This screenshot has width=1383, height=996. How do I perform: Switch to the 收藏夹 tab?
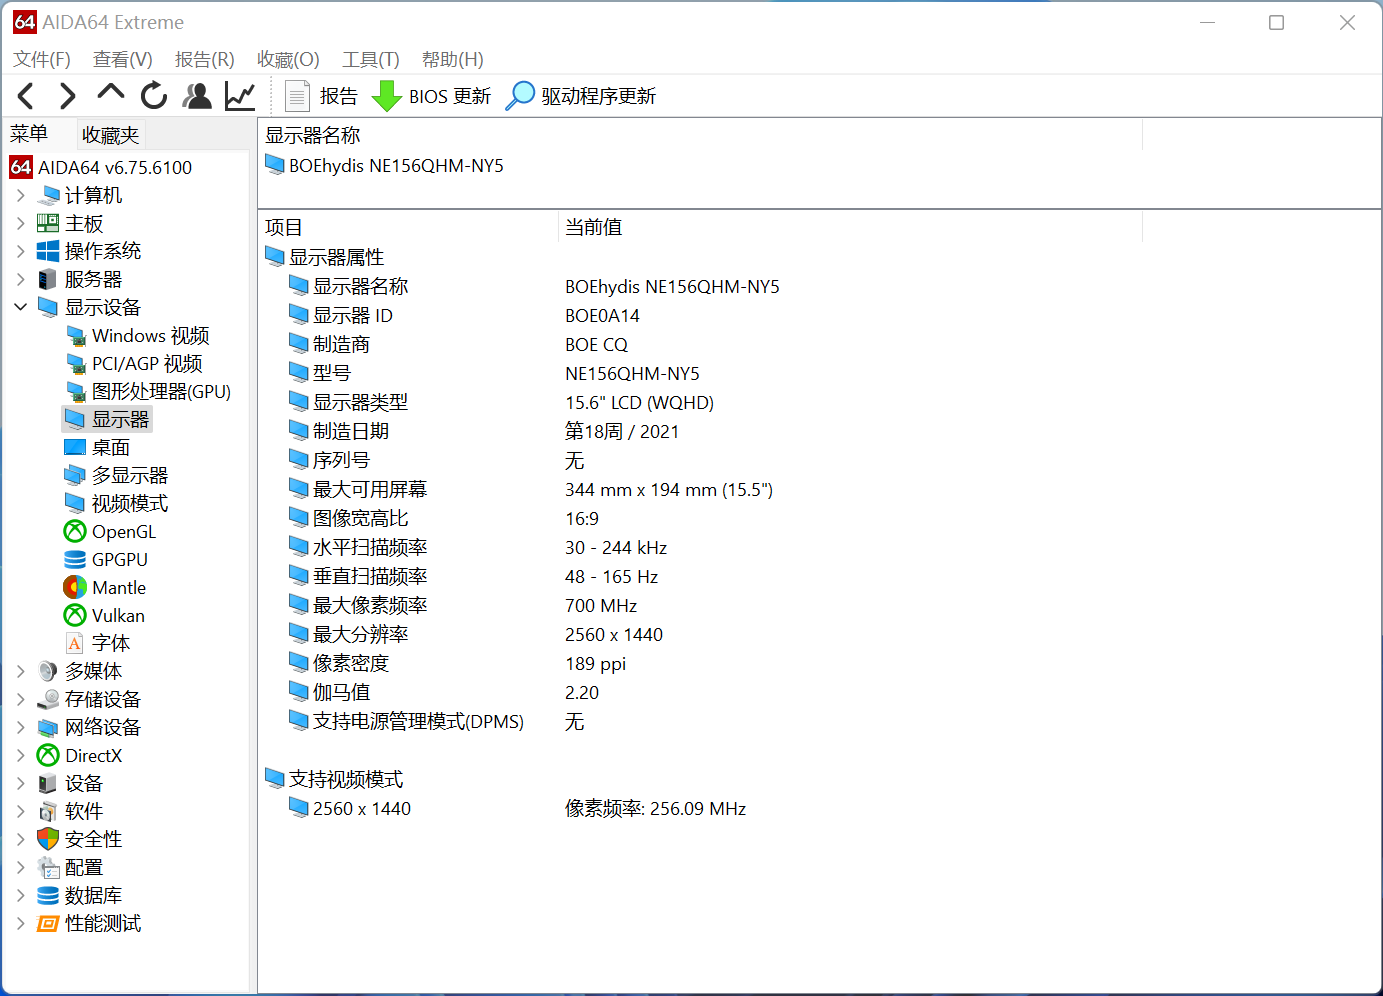click(x=110, y=135)
